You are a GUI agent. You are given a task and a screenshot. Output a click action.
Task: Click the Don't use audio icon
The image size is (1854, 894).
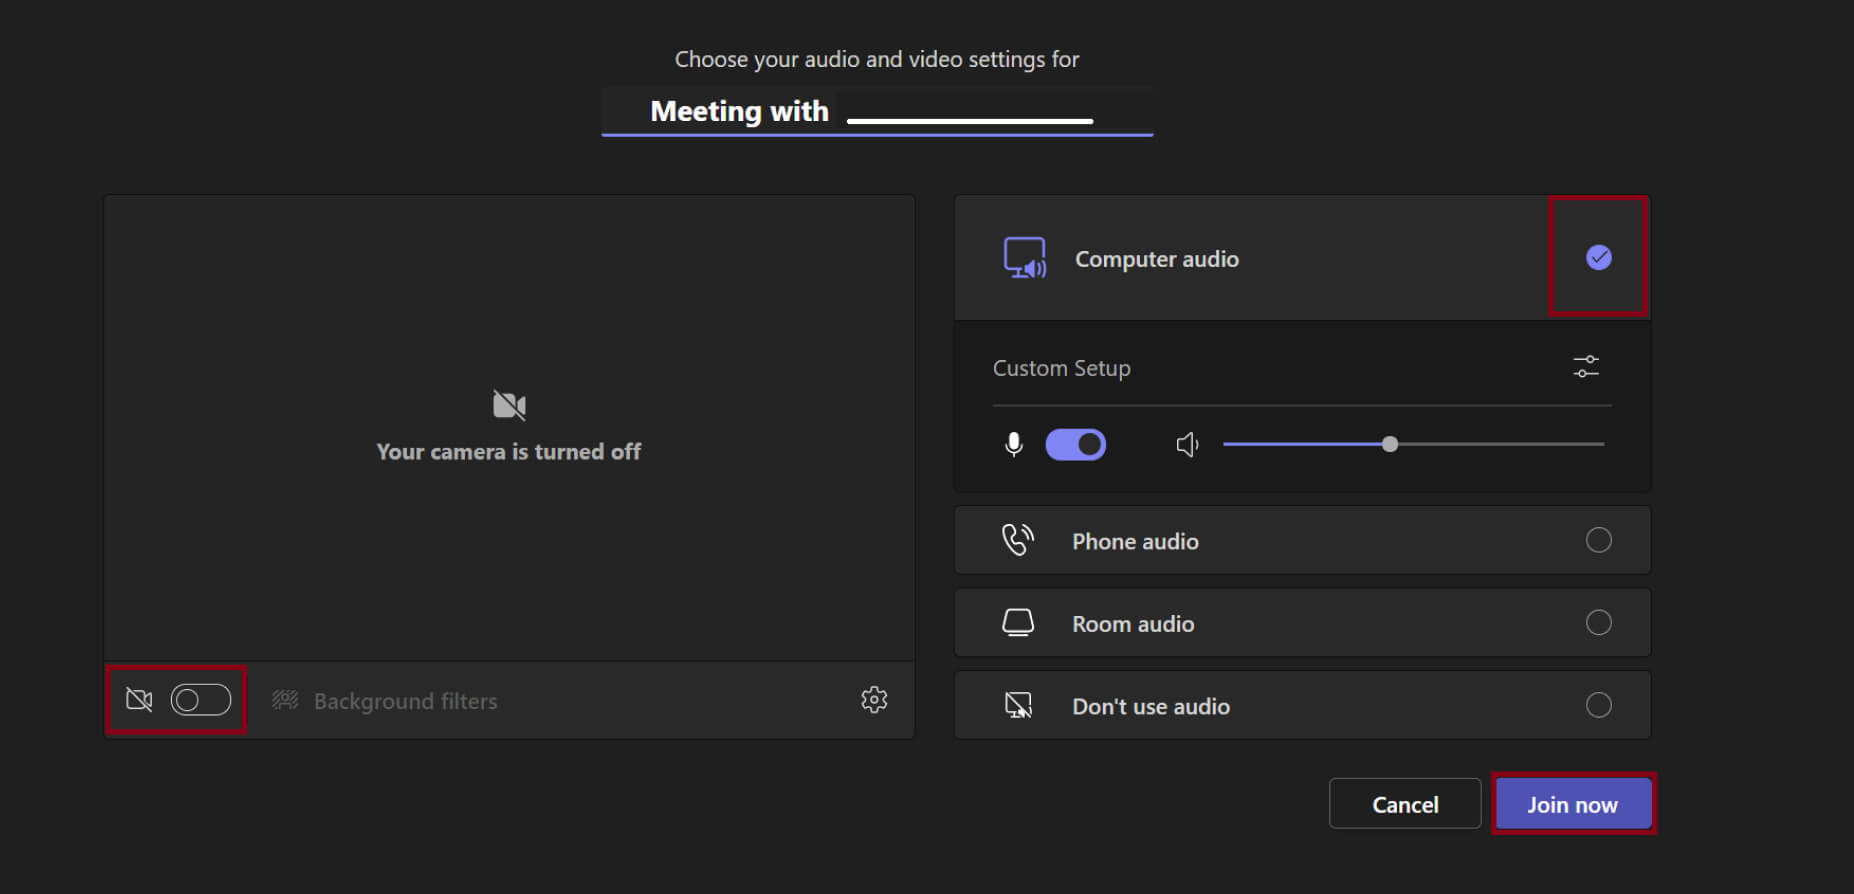1018,706
